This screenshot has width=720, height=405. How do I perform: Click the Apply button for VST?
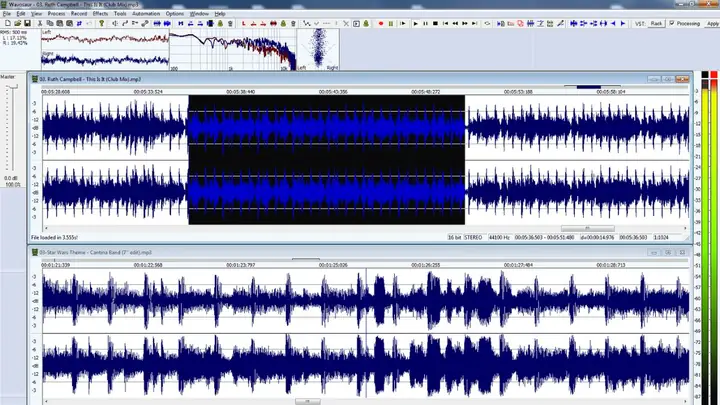(713, 23)
